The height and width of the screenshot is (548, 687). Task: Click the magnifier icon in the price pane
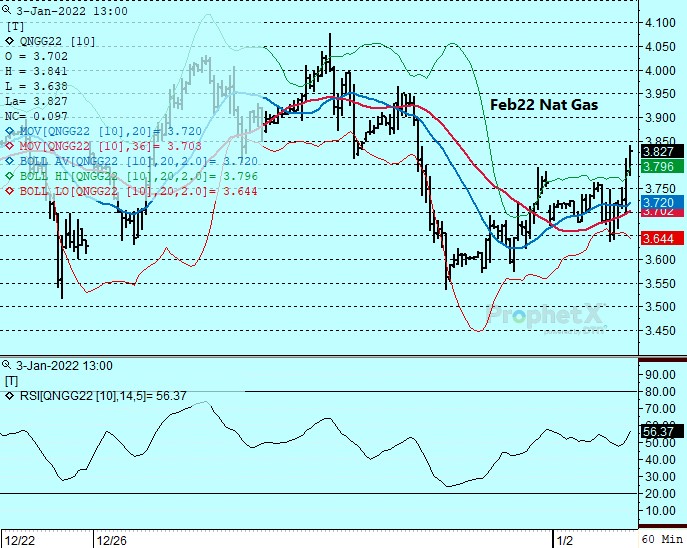pos(8,10)
